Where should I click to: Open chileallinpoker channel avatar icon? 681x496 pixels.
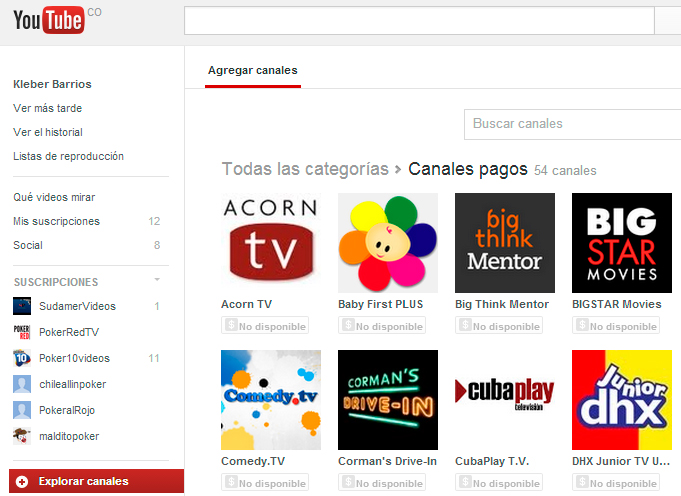(22, 384)
